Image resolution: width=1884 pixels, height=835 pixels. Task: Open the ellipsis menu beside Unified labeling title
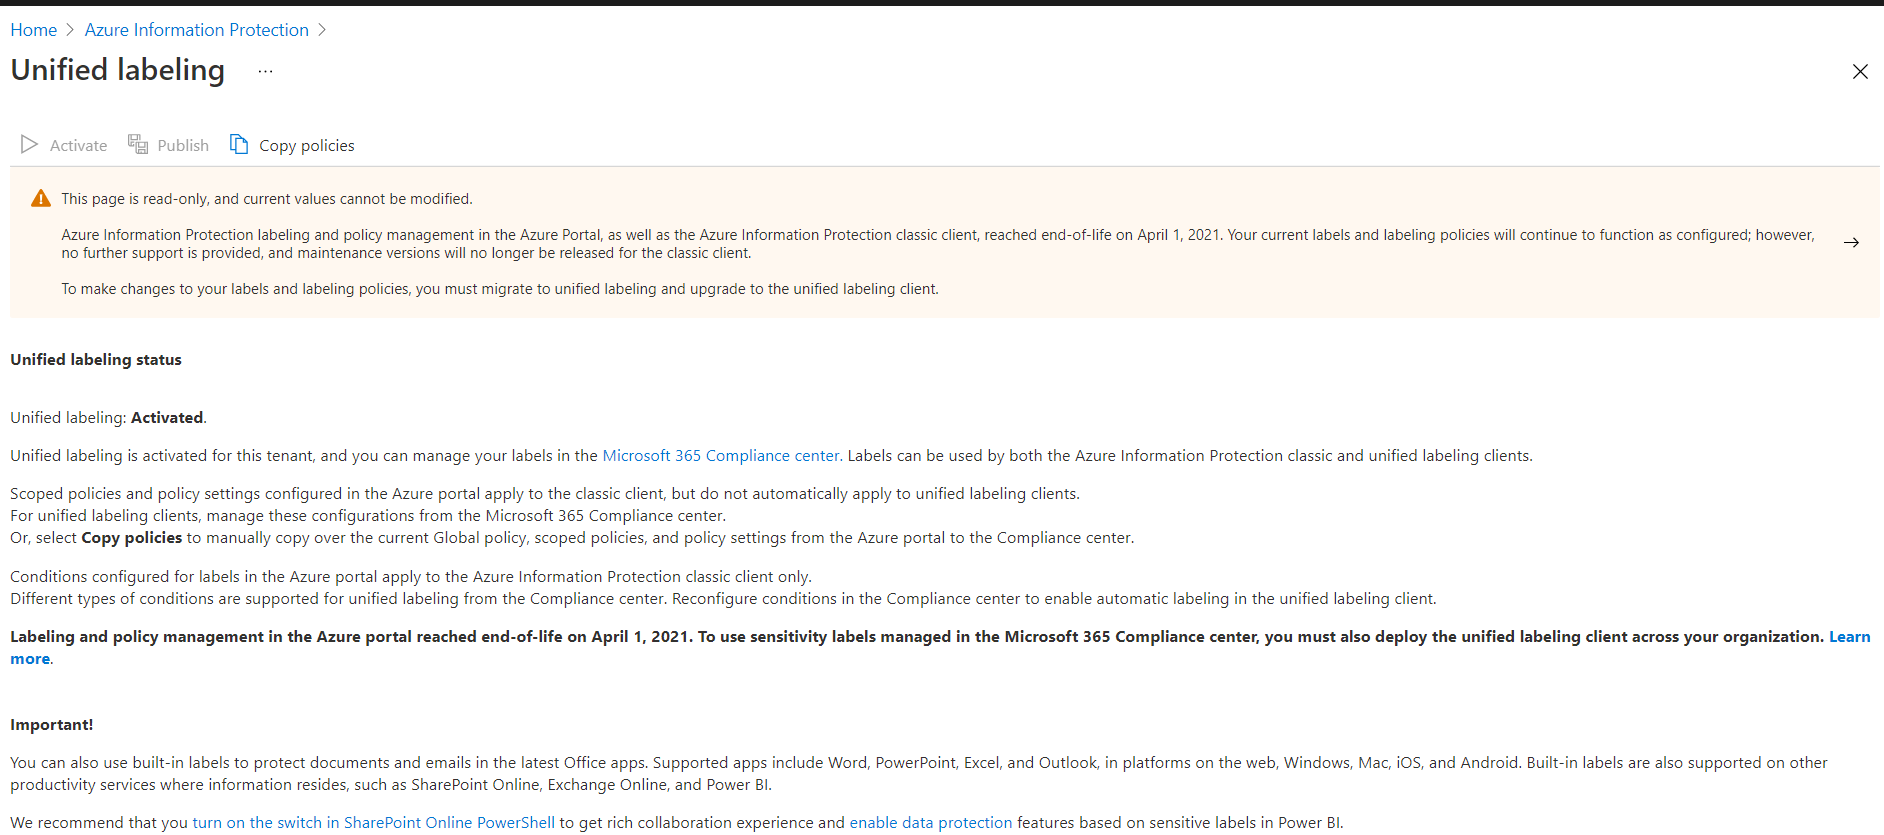[x=265, y=71]
